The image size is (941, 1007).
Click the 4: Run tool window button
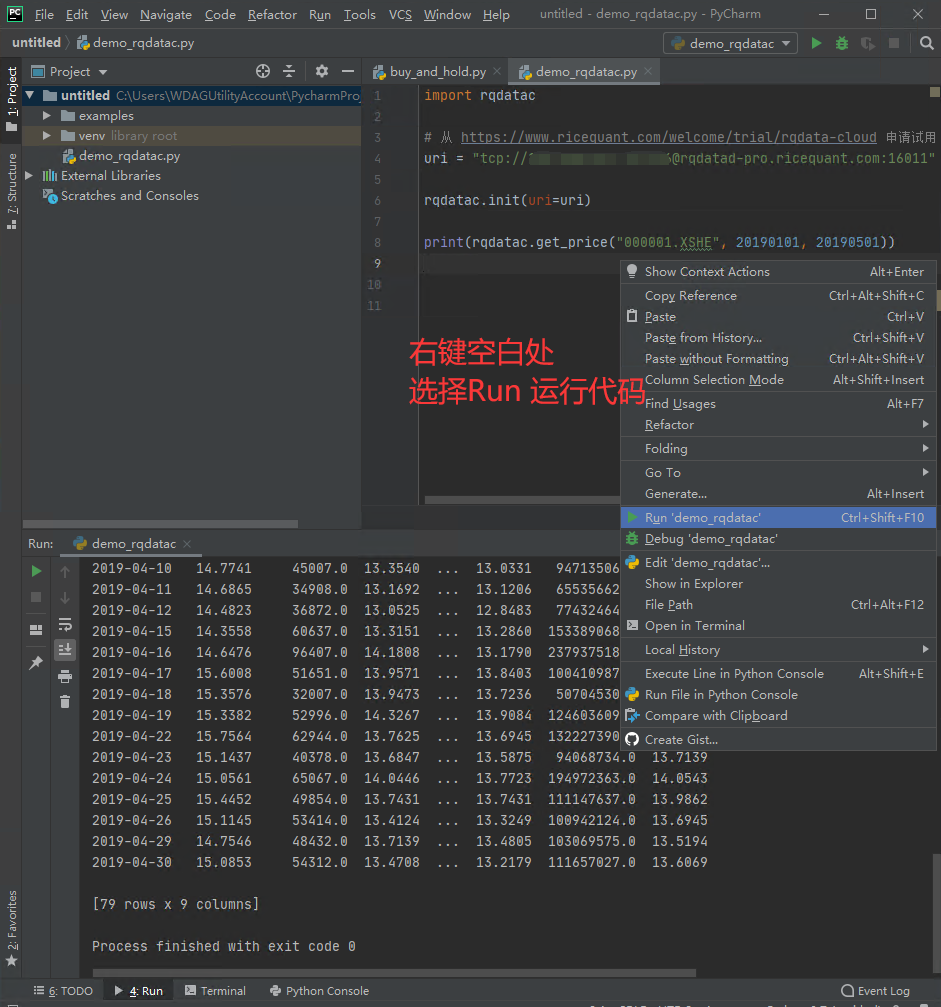point(139,991)
